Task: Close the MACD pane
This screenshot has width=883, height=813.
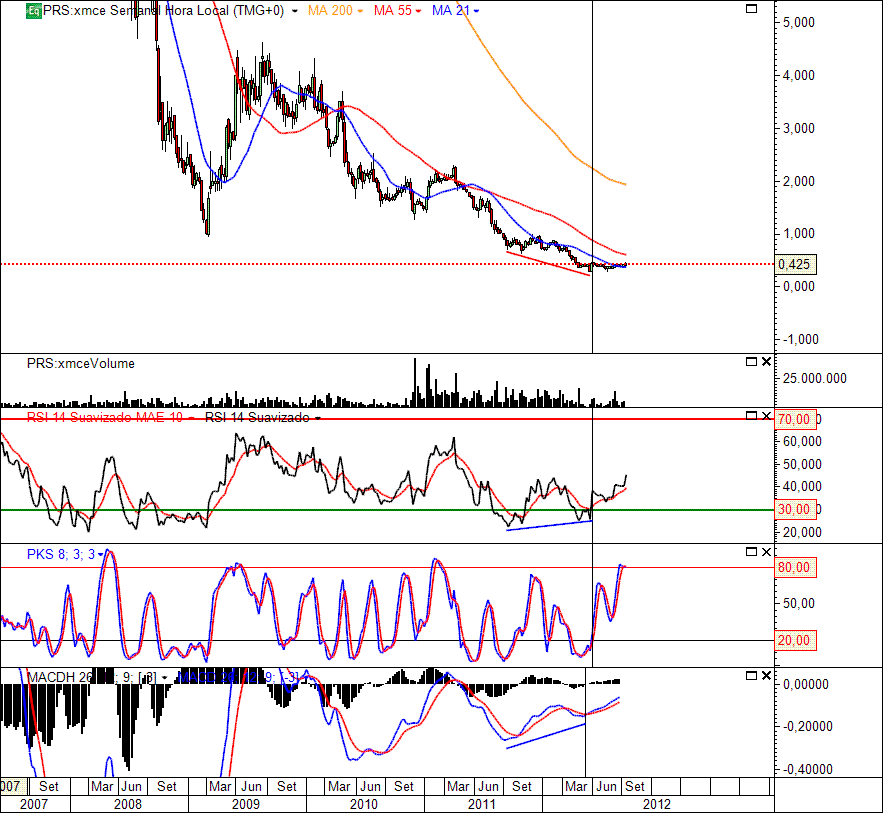Action: coord(766,675)
